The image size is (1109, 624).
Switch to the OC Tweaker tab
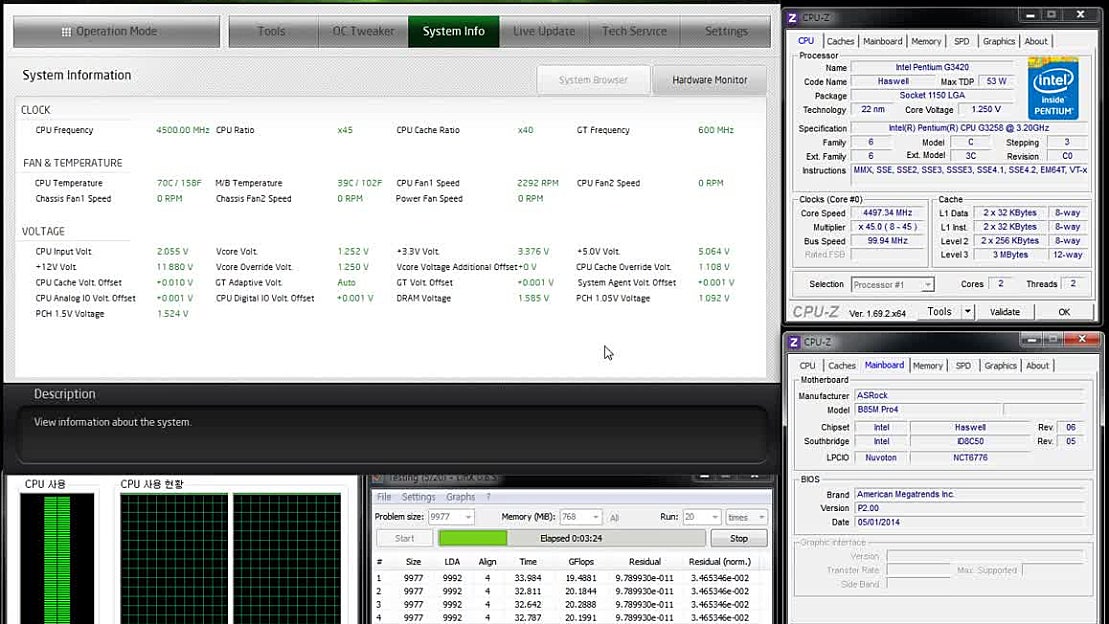coord(363,31)
